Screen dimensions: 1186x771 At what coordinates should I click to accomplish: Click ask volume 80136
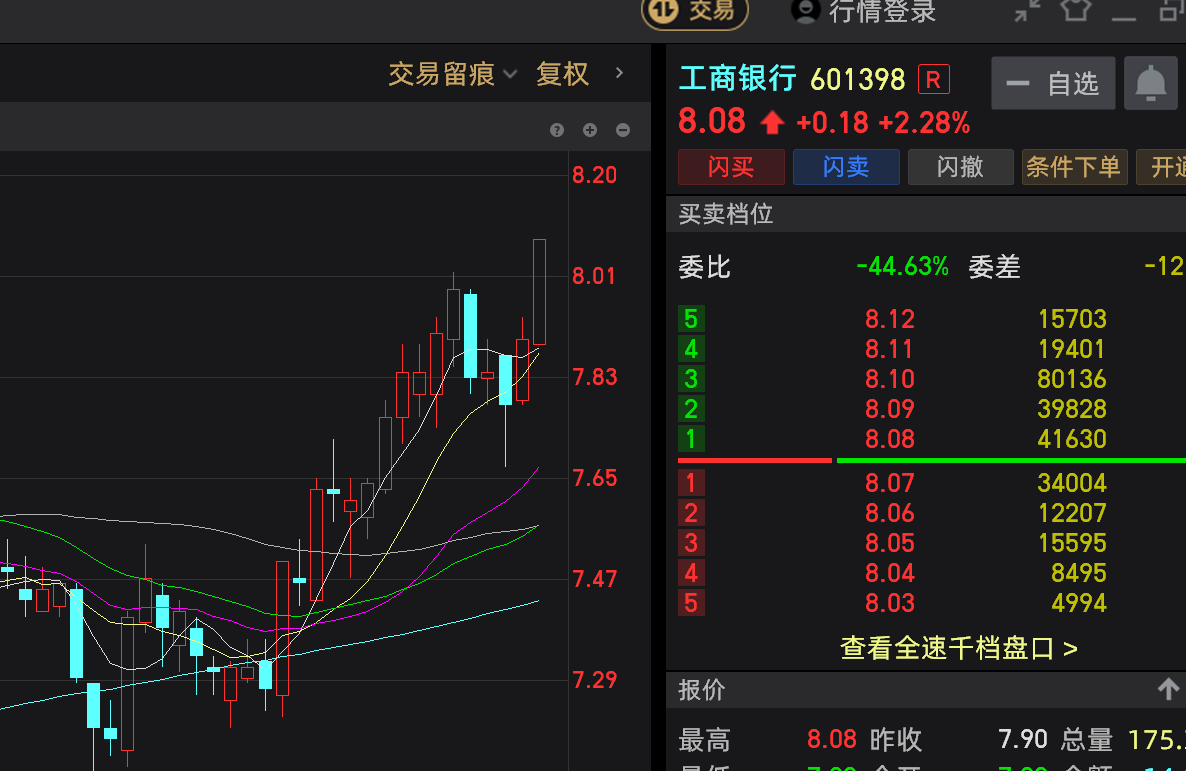(x=1072, y=379)
